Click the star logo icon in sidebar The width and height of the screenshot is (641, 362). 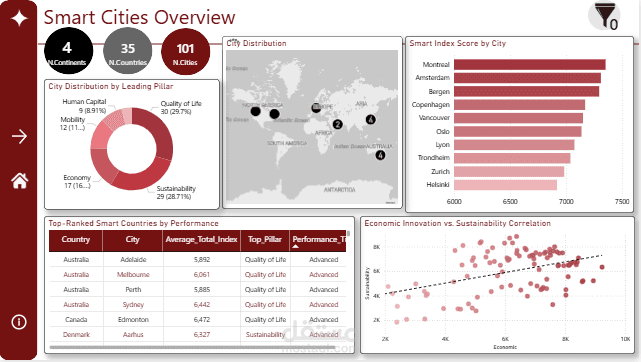click(19, 19)
